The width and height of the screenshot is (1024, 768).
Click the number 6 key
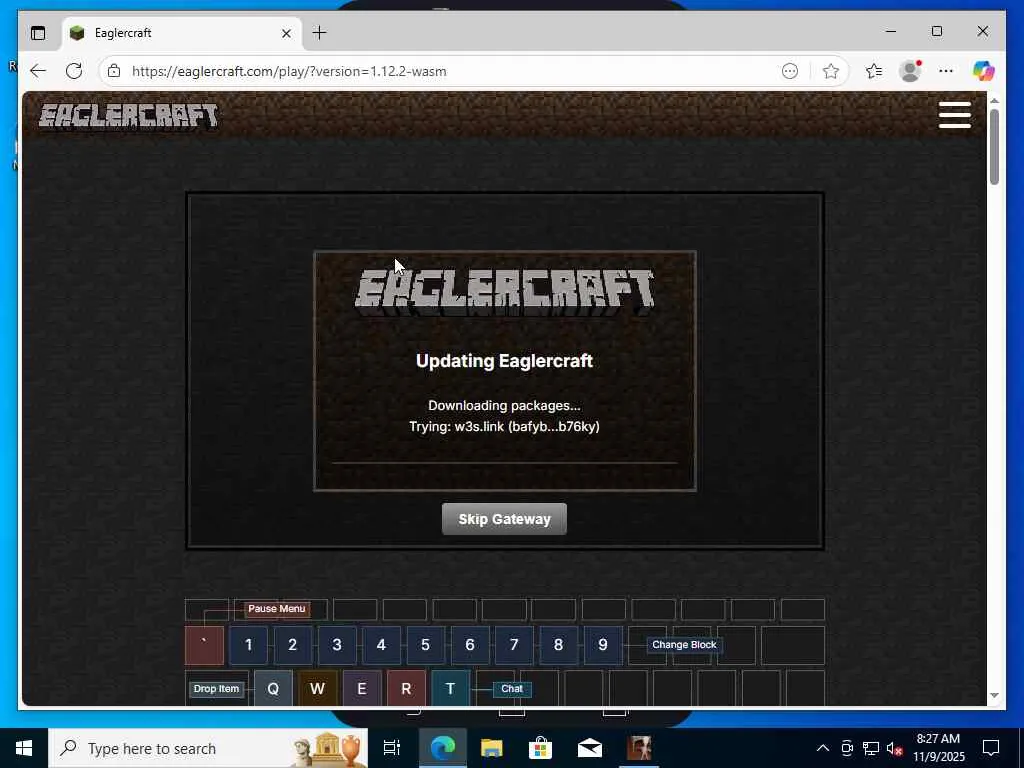[470, 645]
